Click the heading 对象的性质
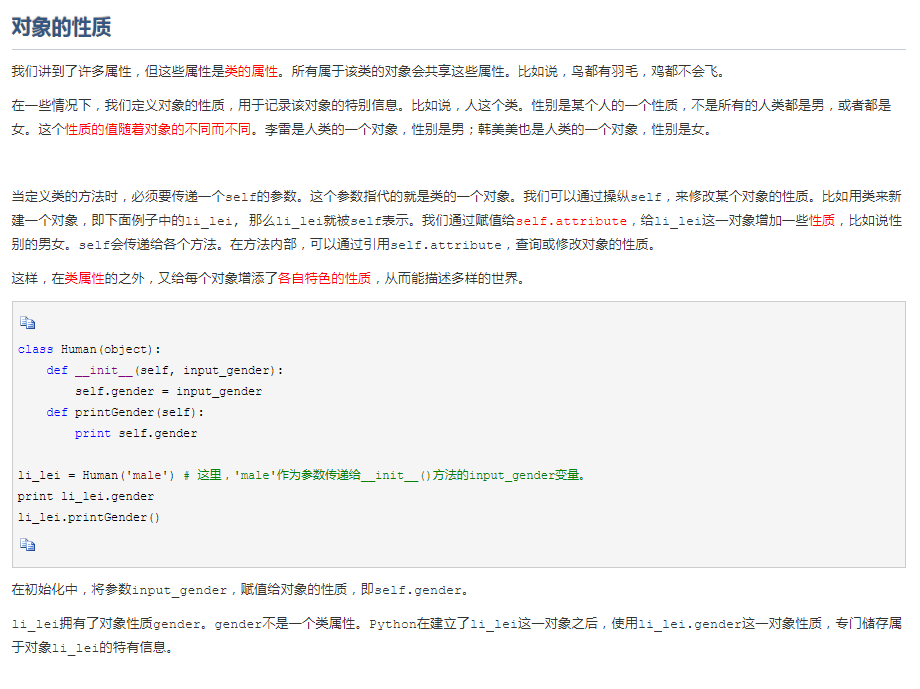The image size is (920, 689). pos(61,27)
